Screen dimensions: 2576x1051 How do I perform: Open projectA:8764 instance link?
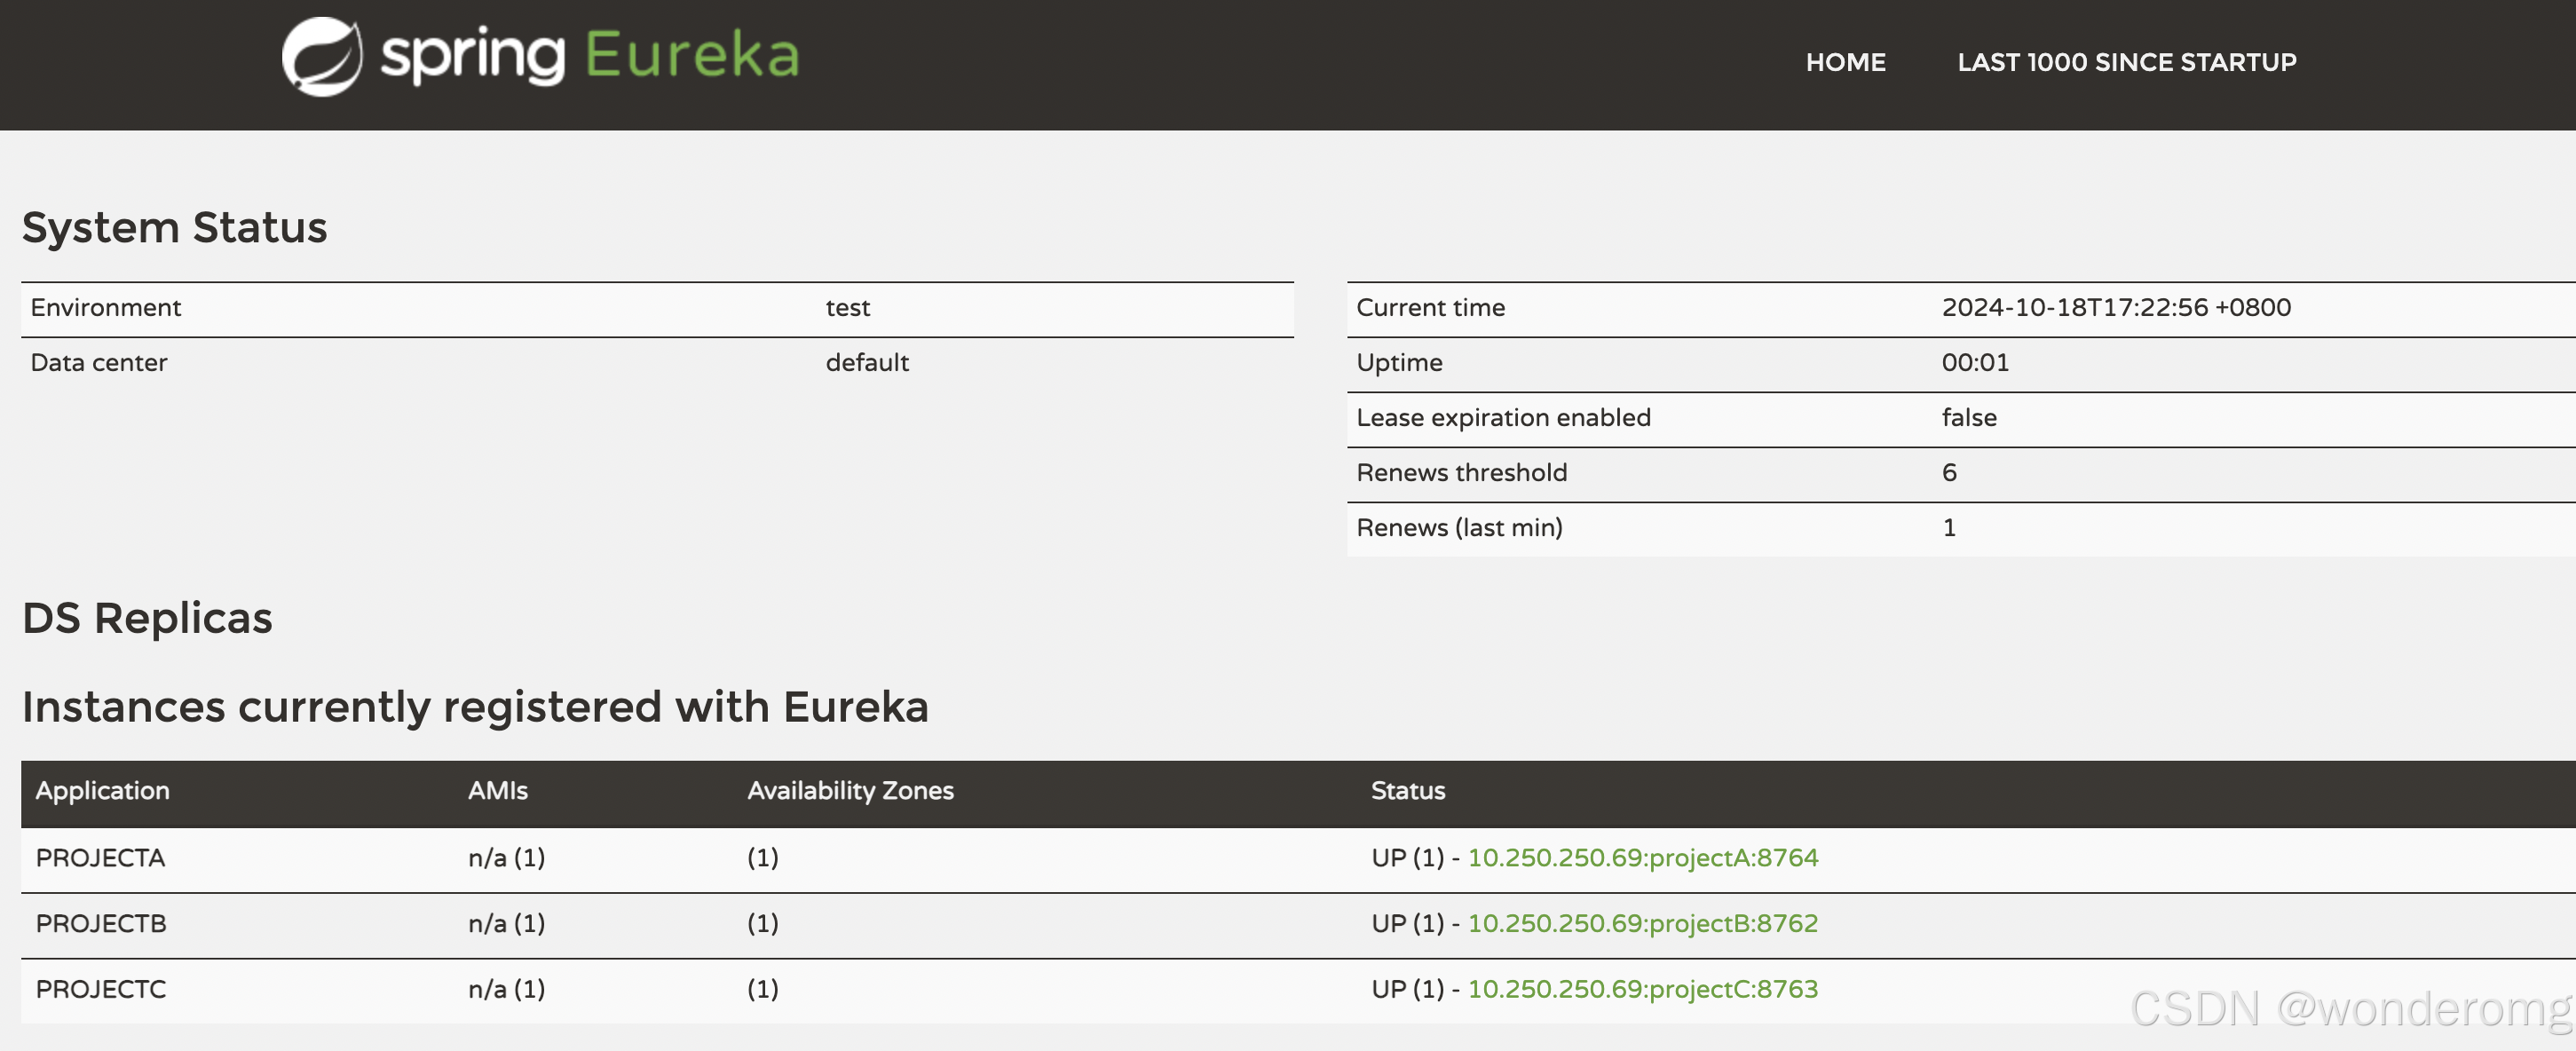click(x=1642, y=858)
